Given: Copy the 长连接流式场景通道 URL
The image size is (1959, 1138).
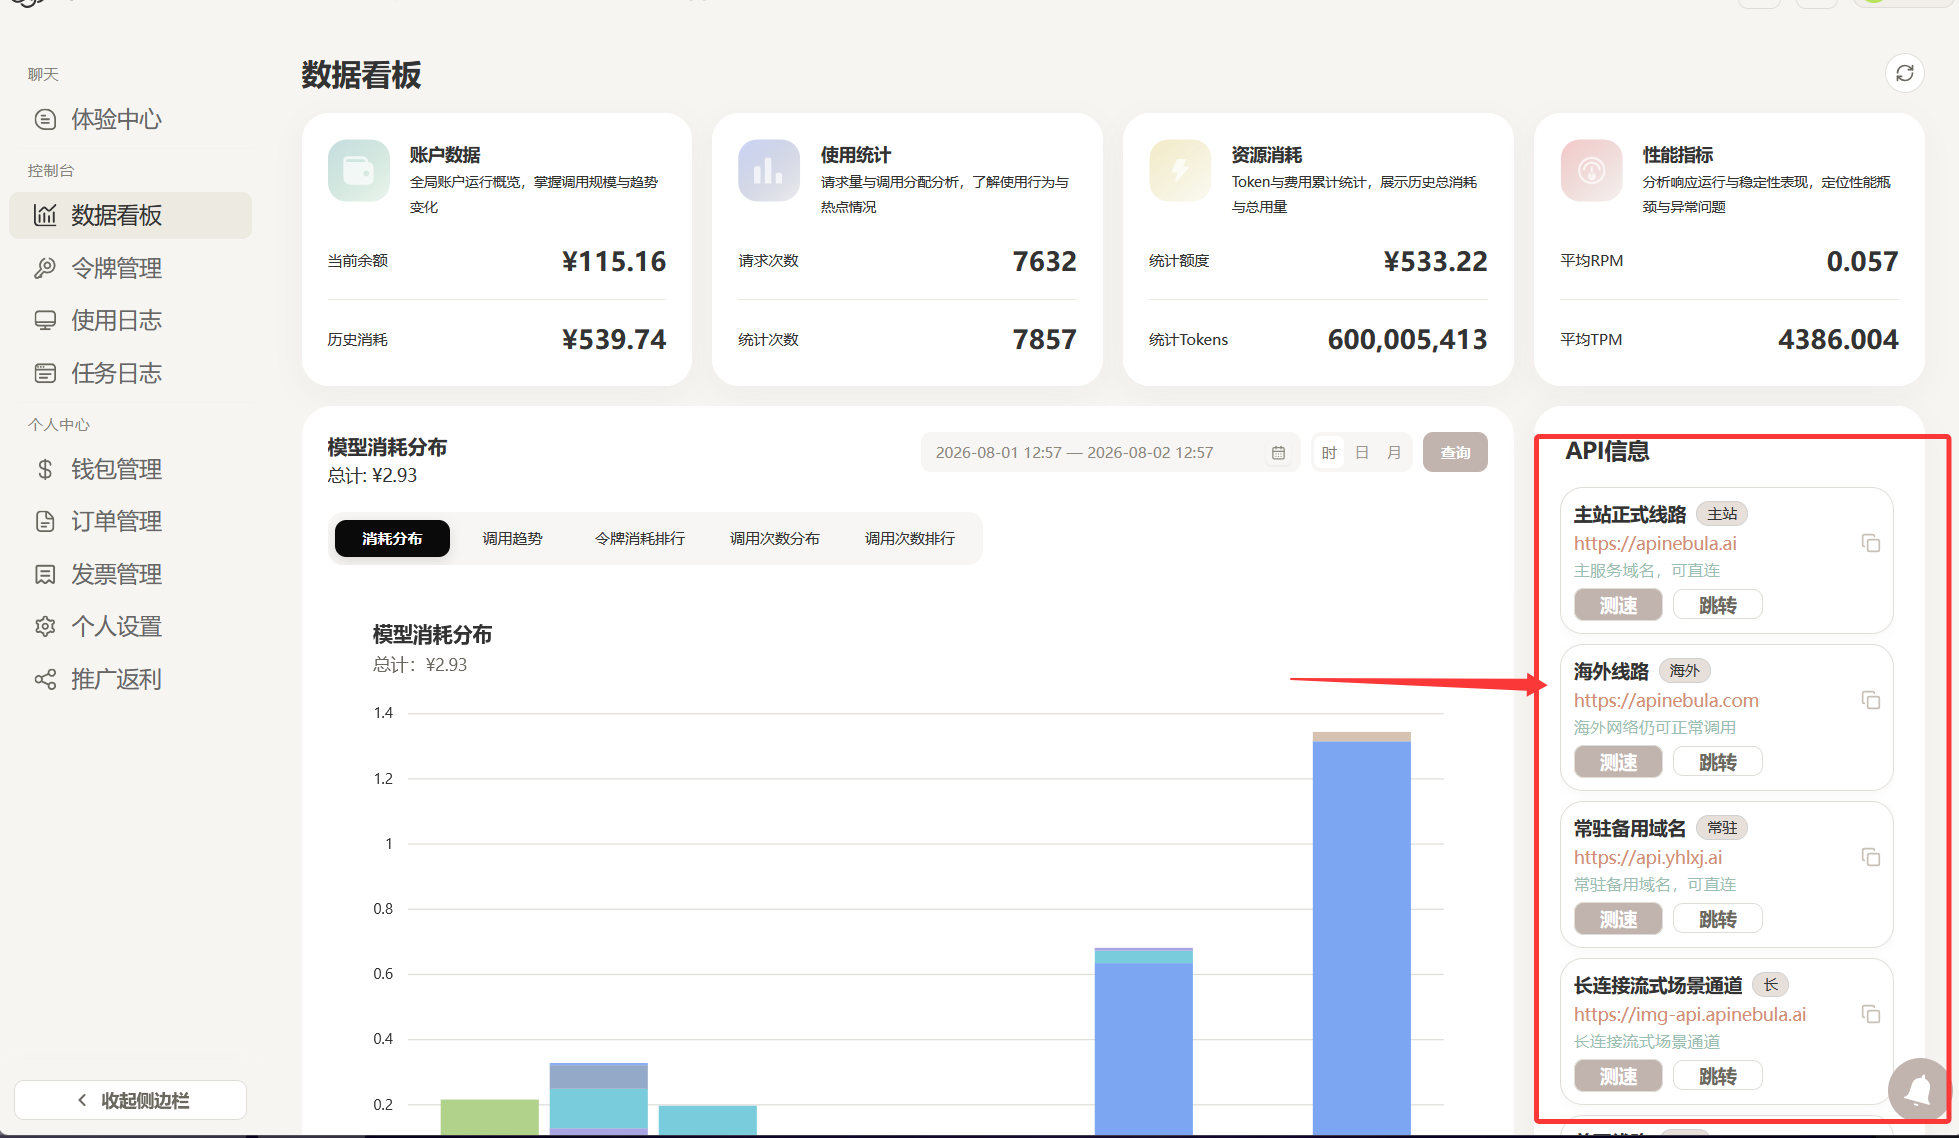Looking at the screenshot, I should coord(1871,1014).
